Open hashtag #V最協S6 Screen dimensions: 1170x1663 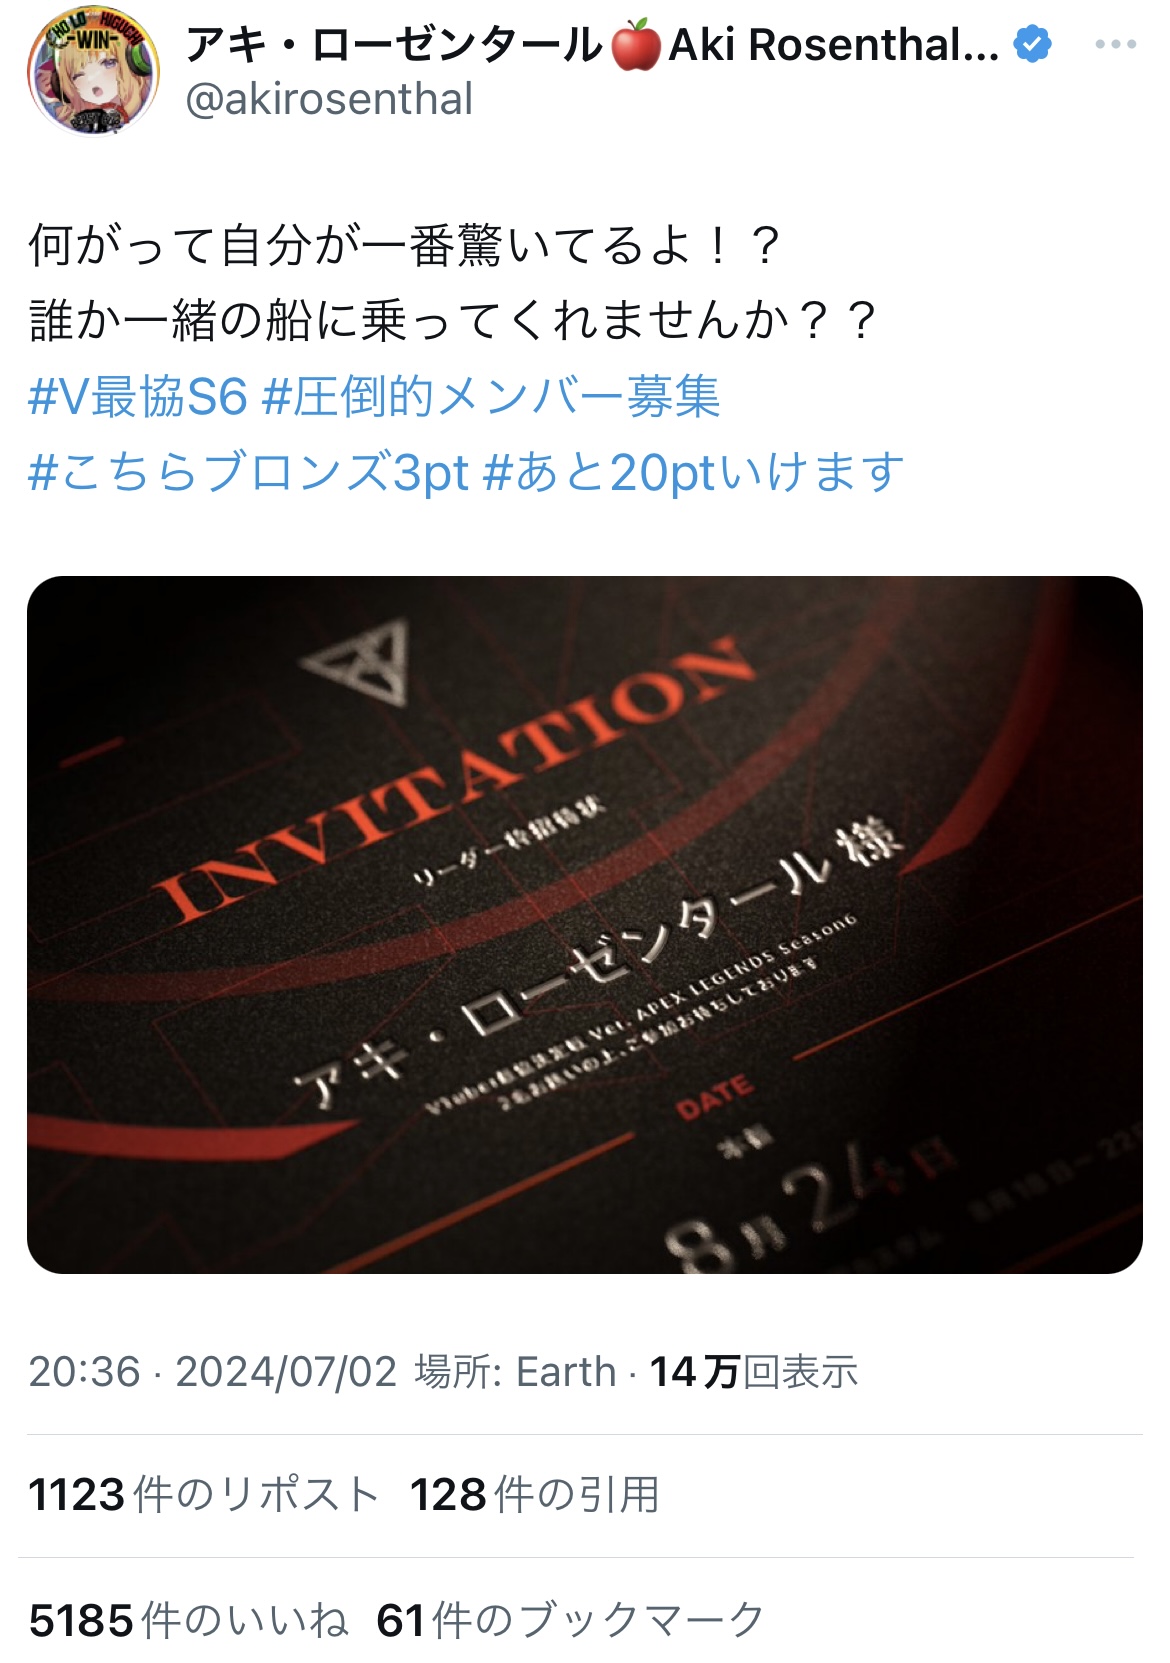coord(137,397)
